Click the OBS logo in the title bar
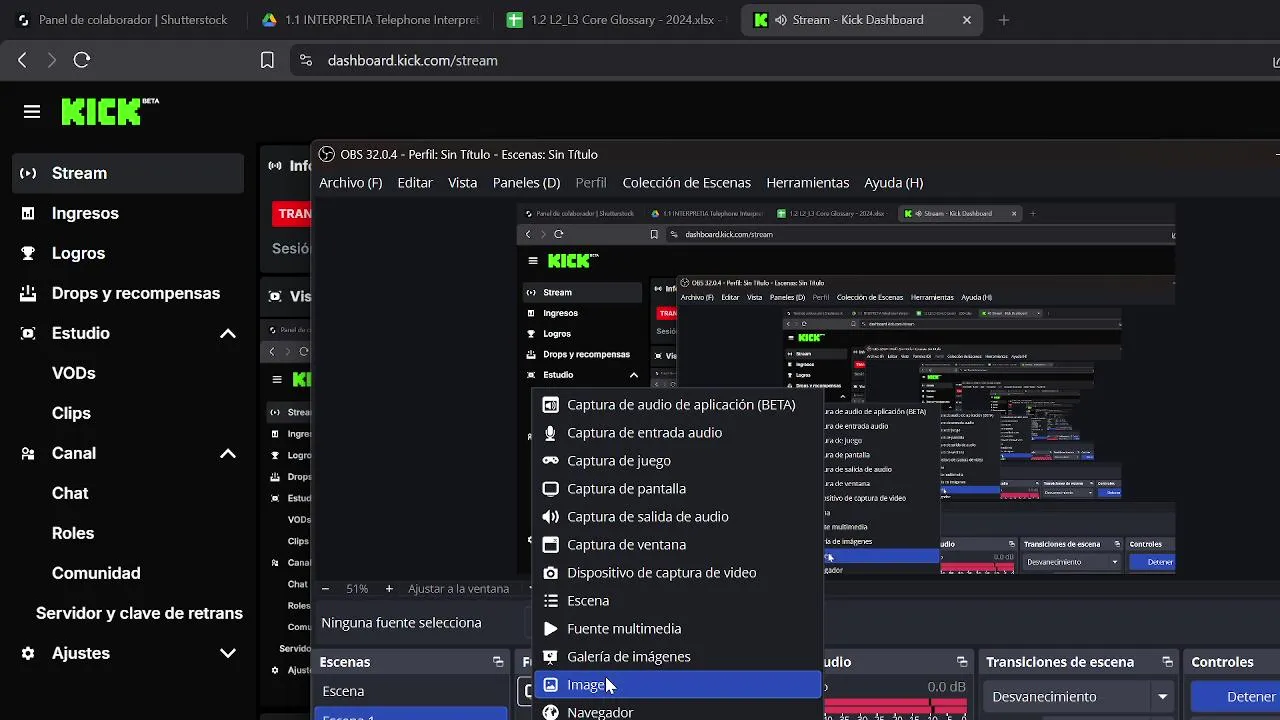This screenshot has height=720, width=1280. coord(326,154)
